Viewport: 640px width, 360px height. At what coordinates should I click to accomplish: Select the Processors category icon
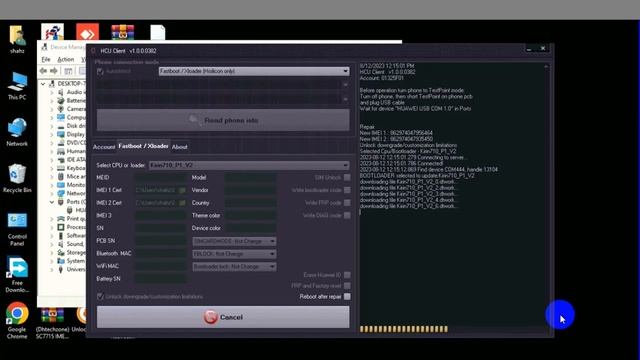pyautogui.click(x=61, y=227)
